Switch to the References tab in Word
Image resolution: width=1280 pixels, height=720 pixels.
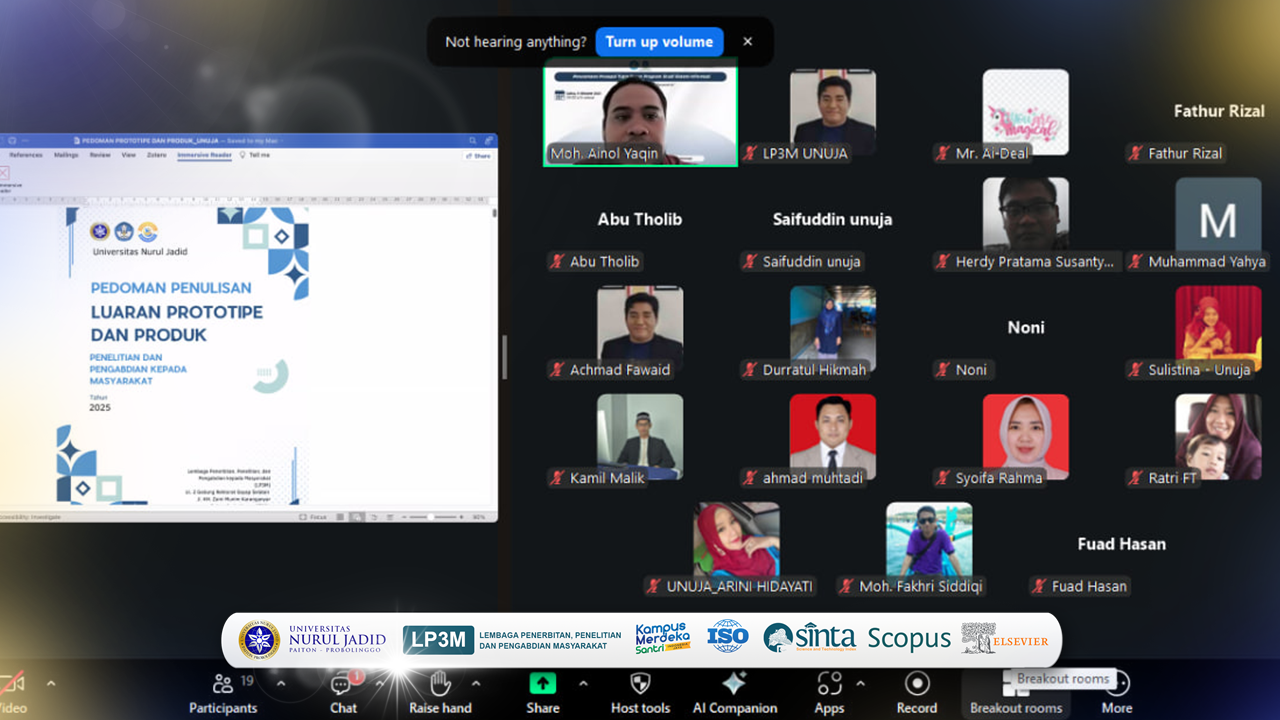tap(26, 155)
